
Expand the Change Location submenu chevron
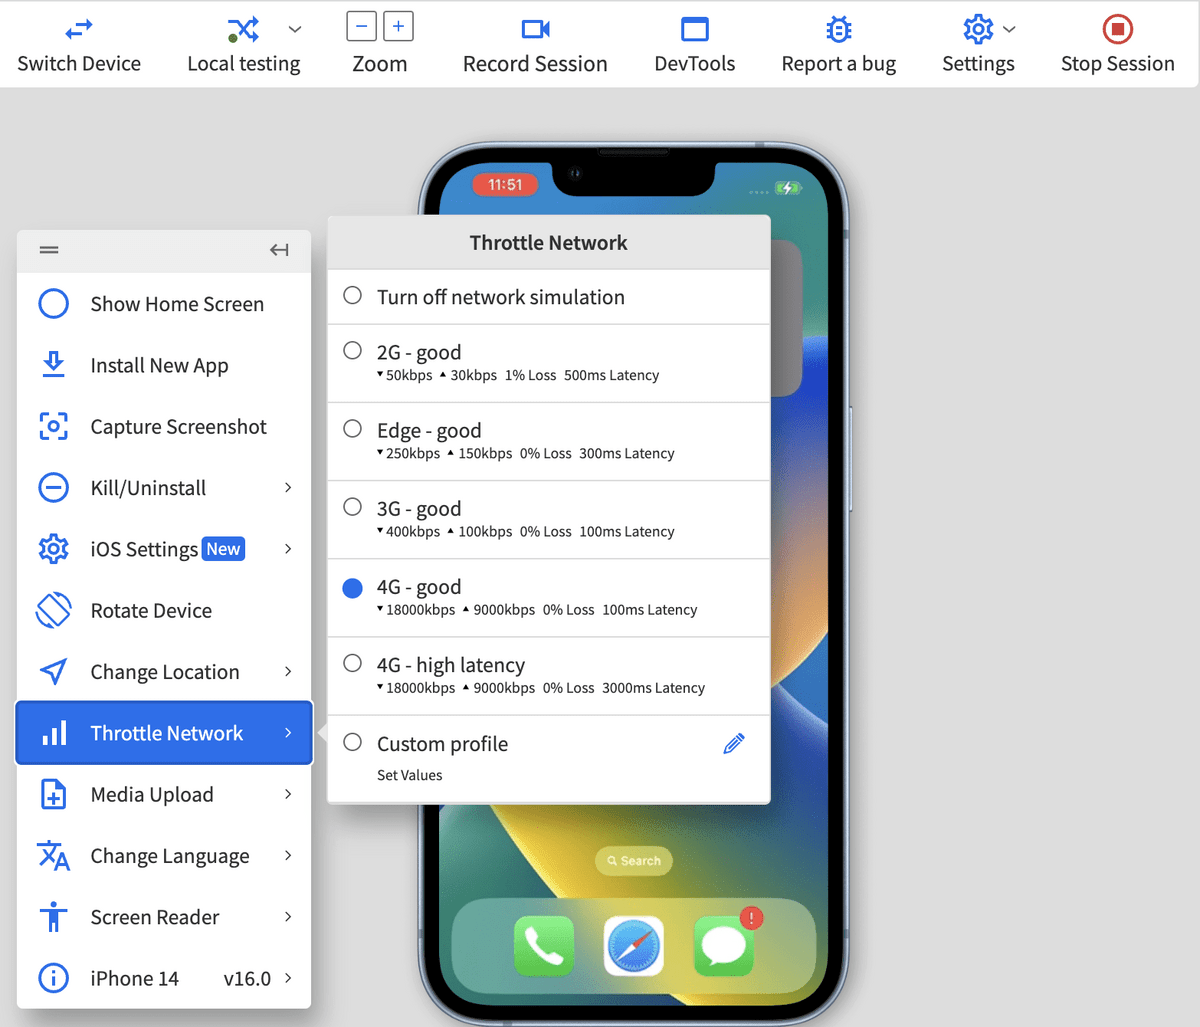coord(288,672)
